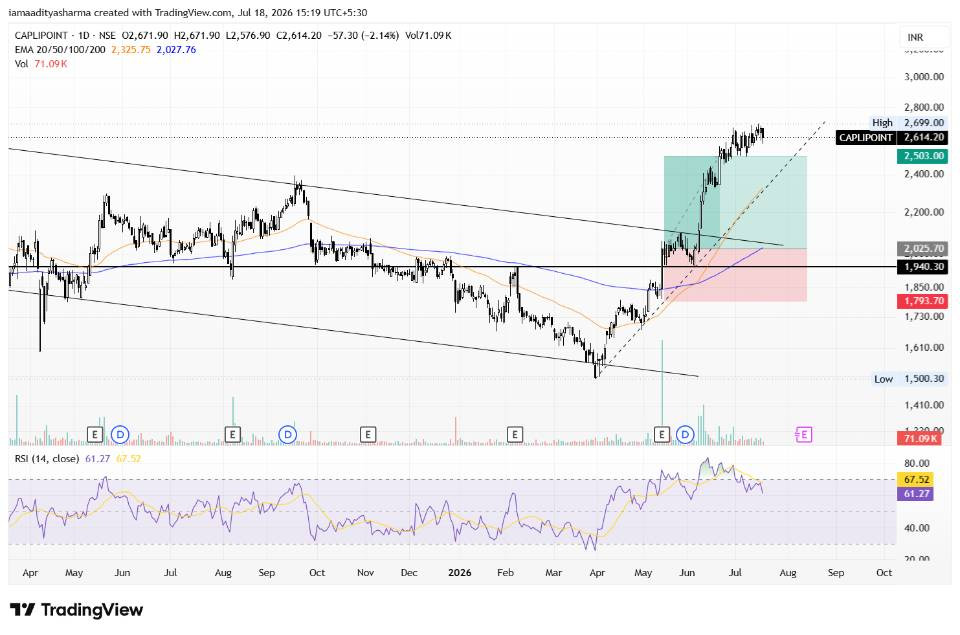The height and width of the screenshot is (635, 960).
Task: Click the 80.00 RSI axis label
Action: coord(917,464)
